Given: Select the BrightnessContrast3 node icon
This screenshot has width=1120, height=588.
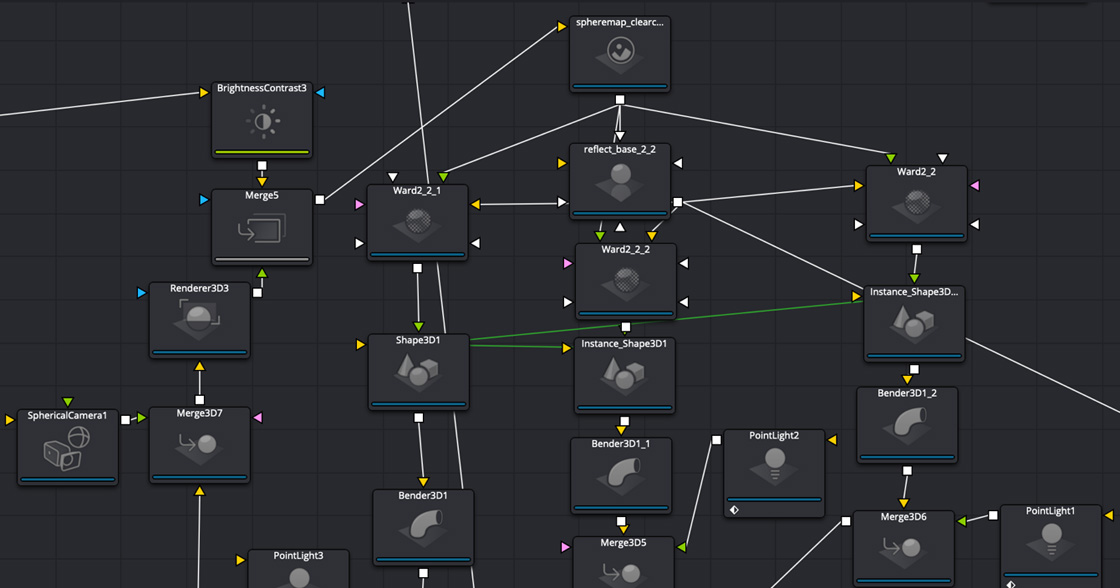Looking at the screenshot, I should pyautogui.click(x=262, y=122).
